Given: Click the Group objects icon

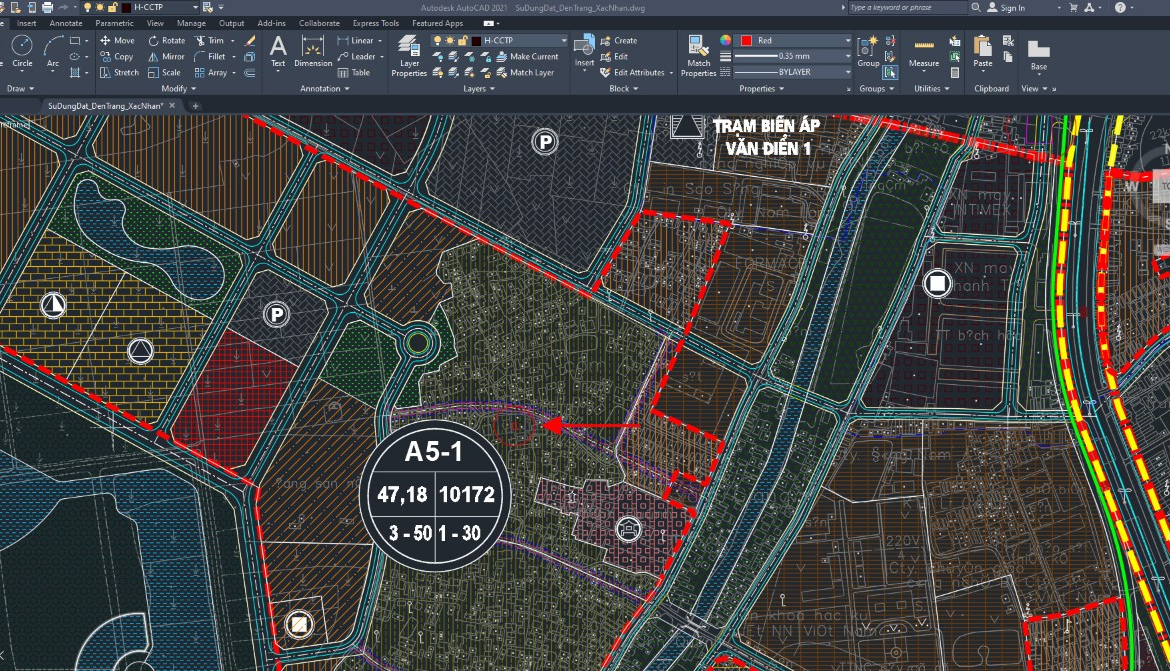Looking at the screenshot, I should (868, 51).
